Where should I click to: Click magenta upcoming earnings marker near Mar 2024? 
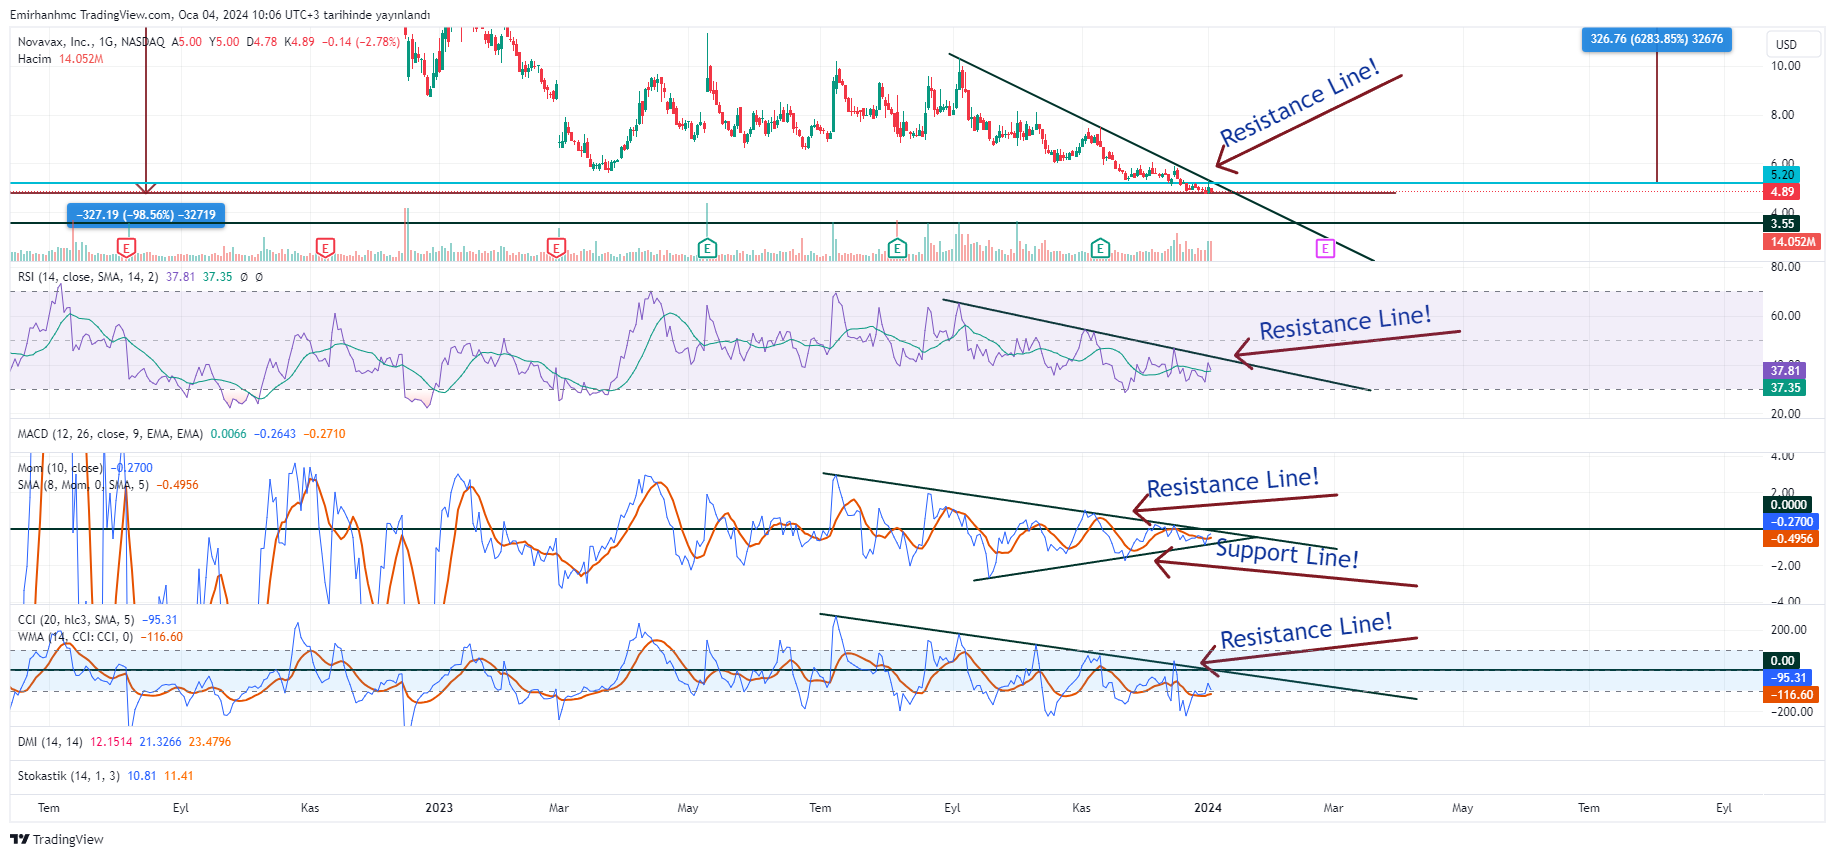(1325, 248)
